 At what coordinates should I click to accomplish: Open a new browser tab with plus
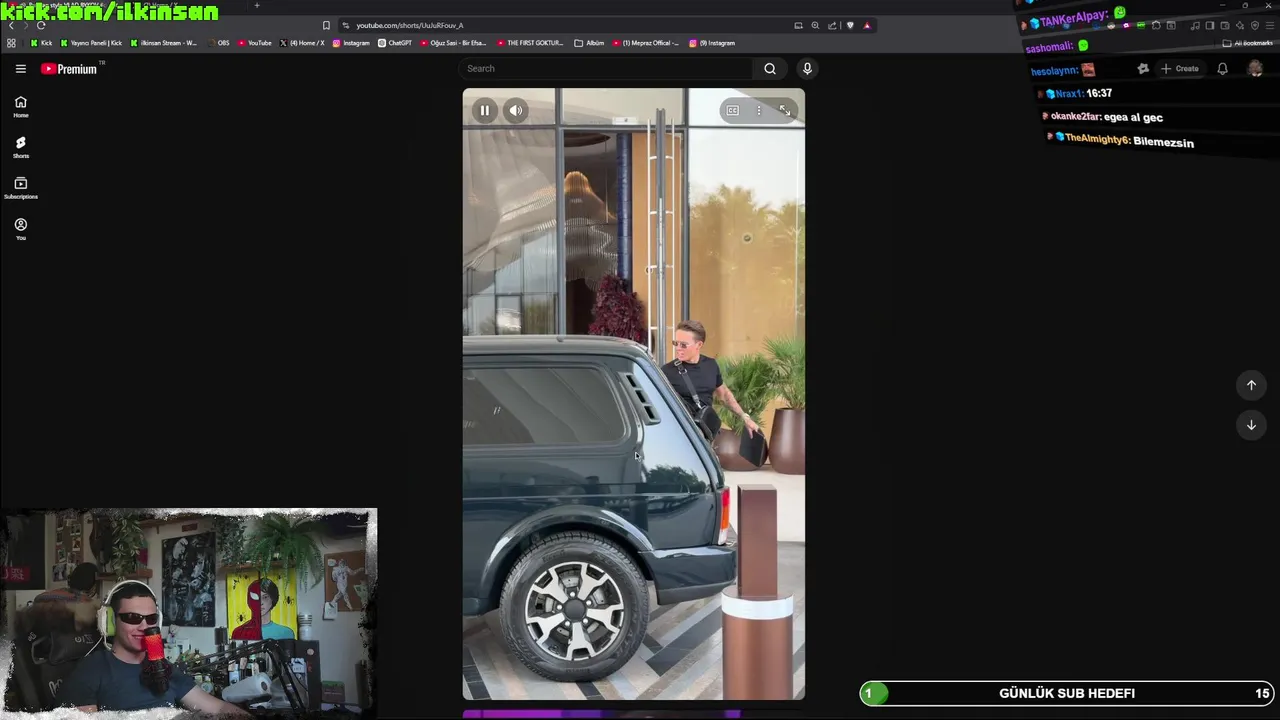coord(257,6)
